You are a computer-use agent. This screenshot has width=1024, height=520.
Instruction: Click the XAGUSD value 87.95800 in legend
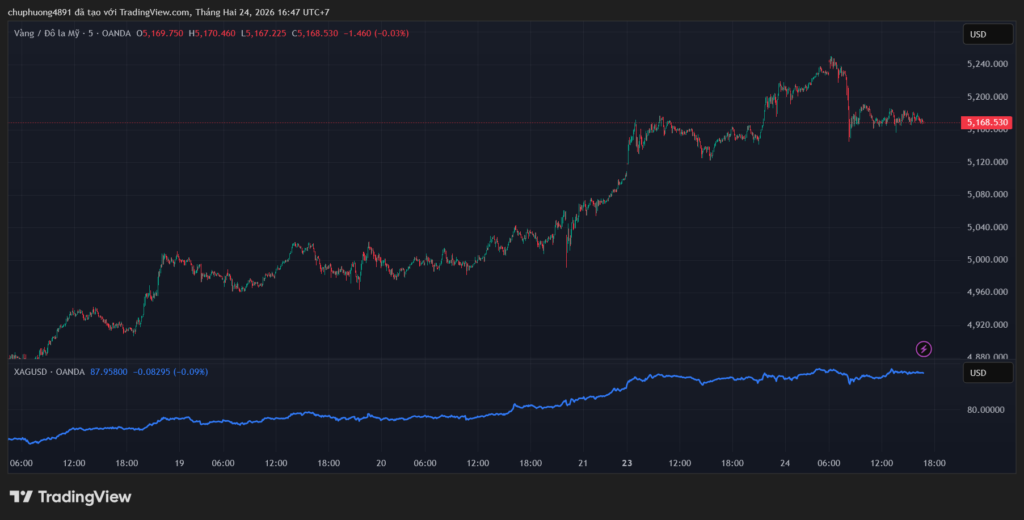tap(108, 372)
